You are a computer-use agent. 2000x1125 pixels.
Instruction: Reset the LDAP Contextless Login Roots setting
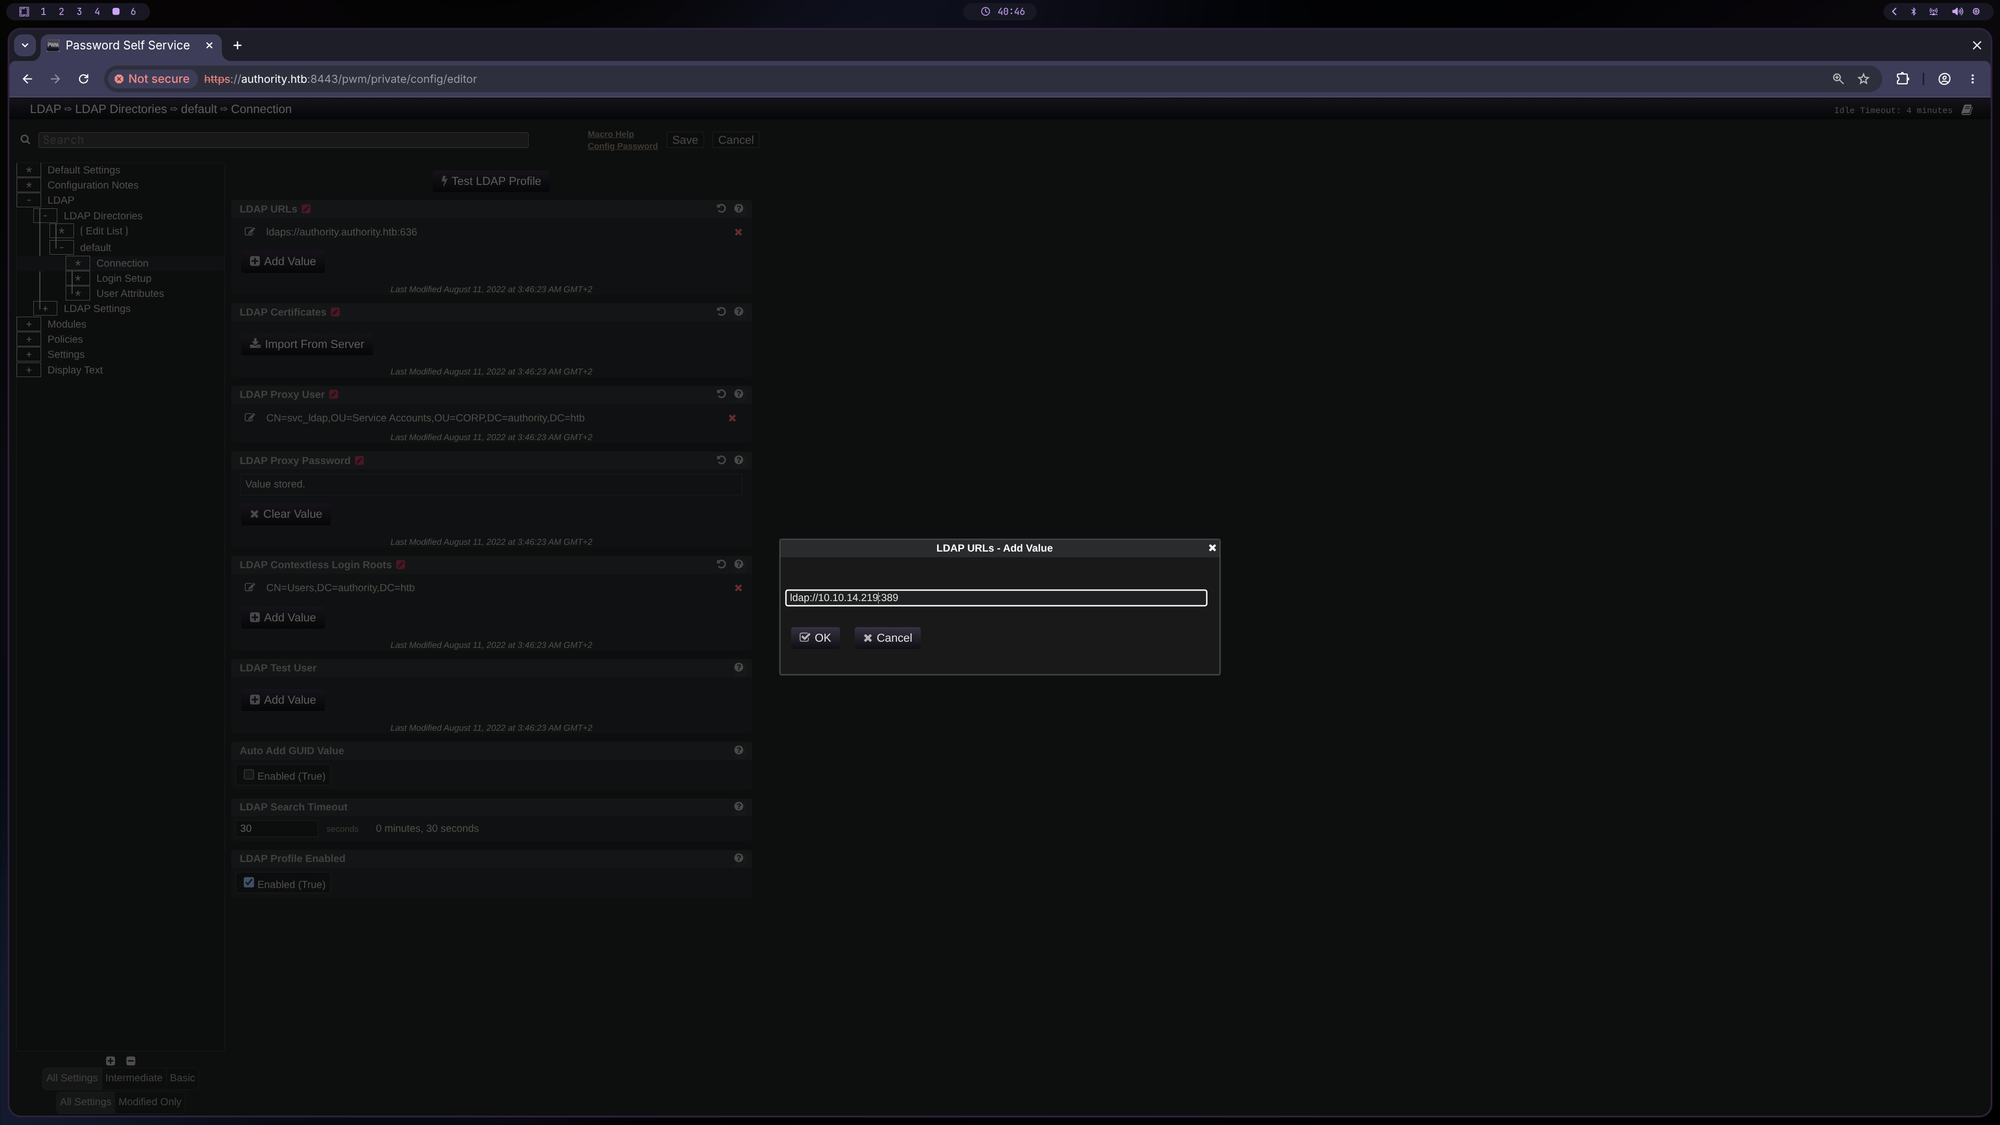coord(721,564)
